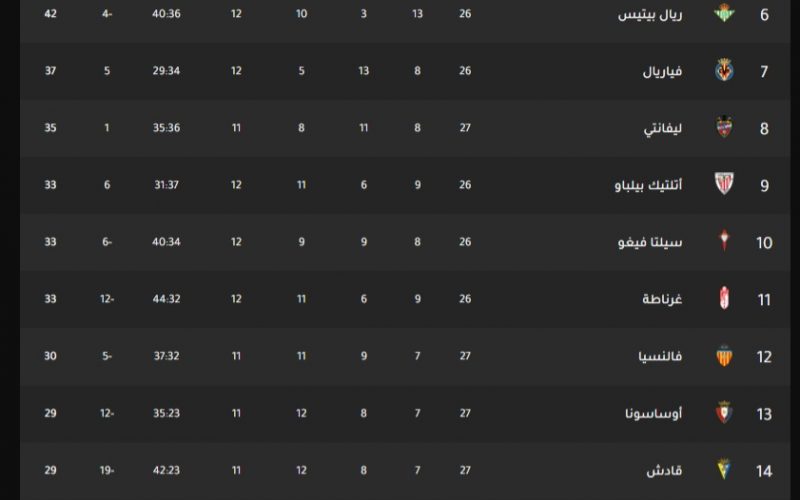
Task: Click the Osasuna club crest
Action: pos(724,412)
